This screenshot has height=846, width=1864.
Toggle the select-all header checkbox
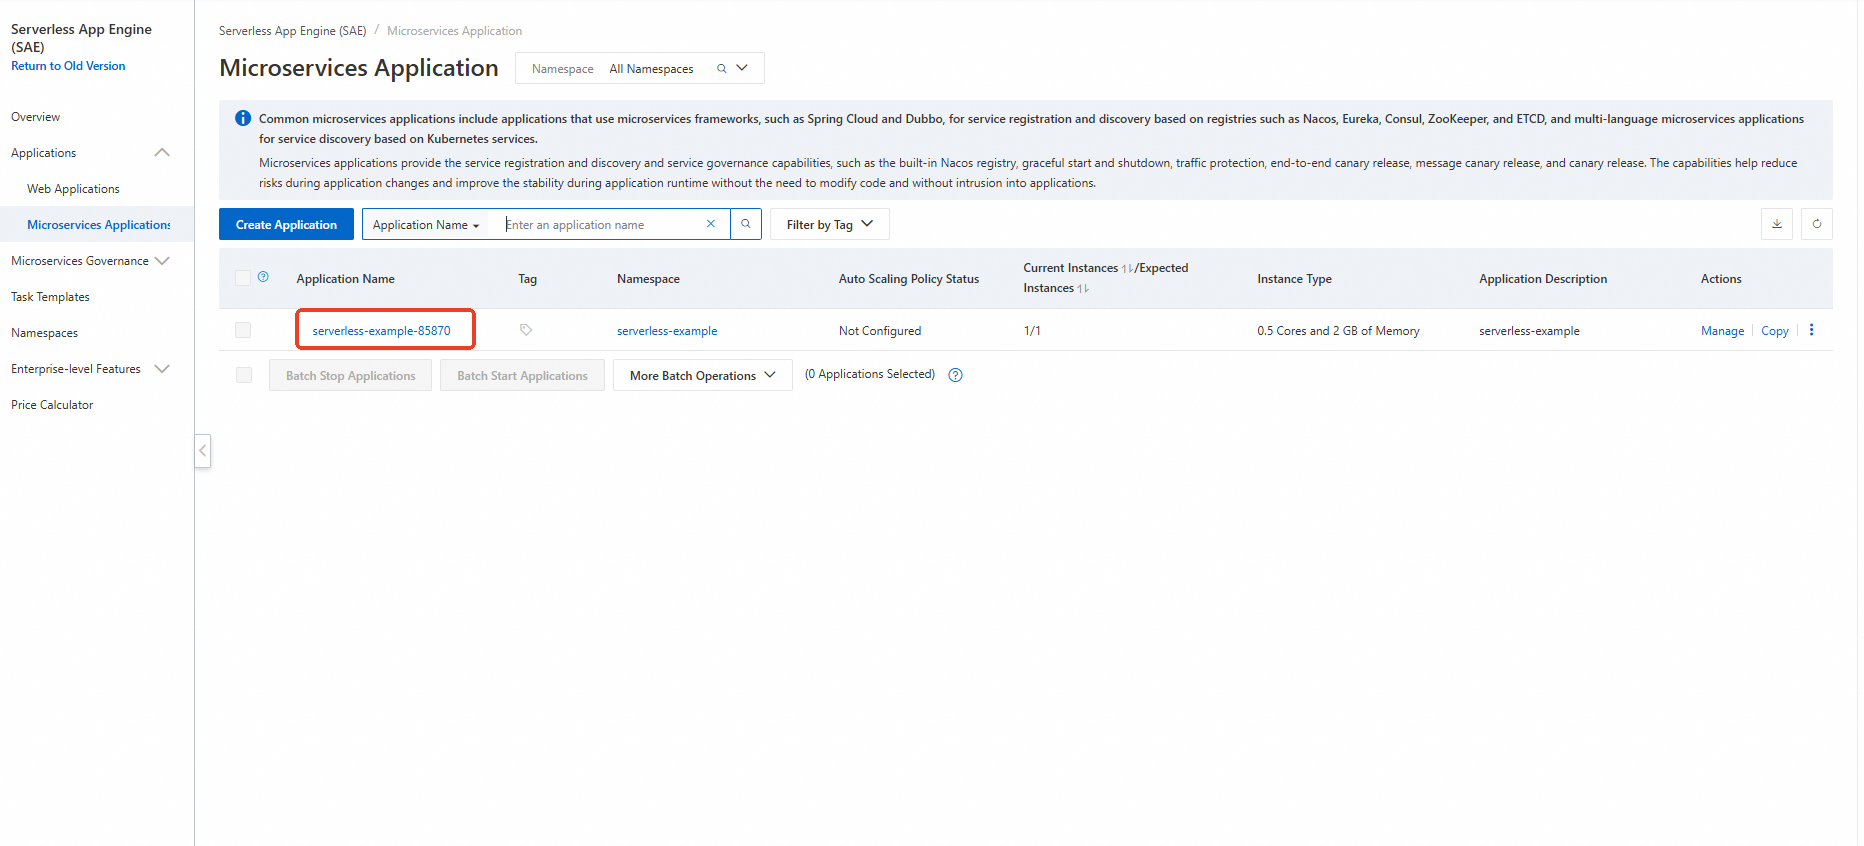[x=243, y=278]
